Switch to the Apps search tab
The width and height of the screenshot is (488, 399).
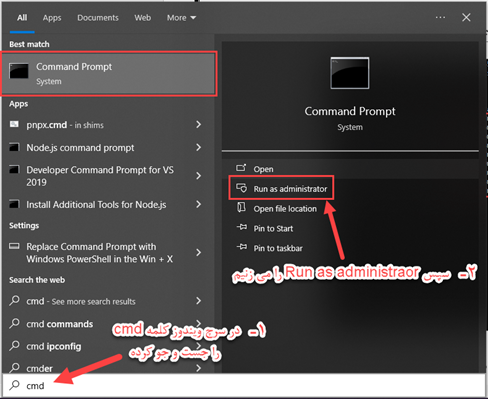coord(52,18)
